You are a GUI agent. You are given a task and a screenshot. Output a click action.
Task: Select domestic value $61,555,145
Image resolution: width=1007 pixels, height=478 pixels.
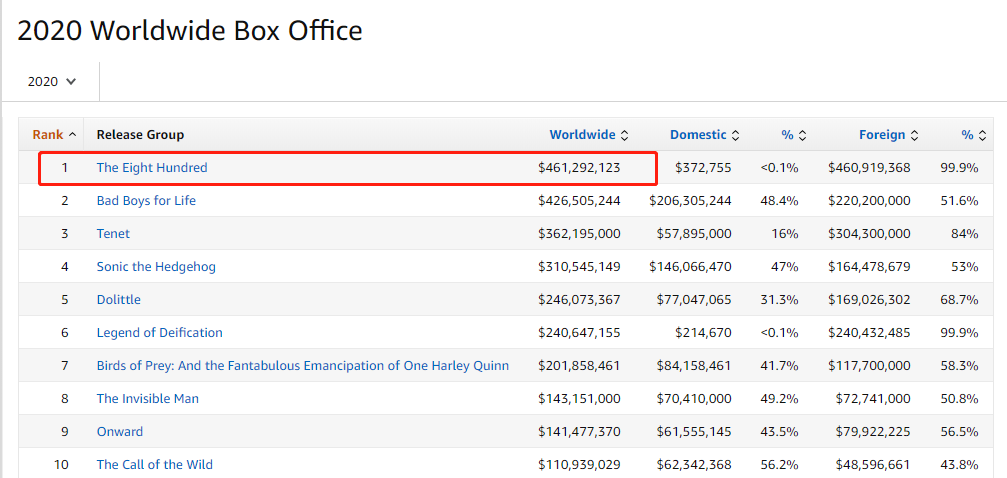(694, 431)
